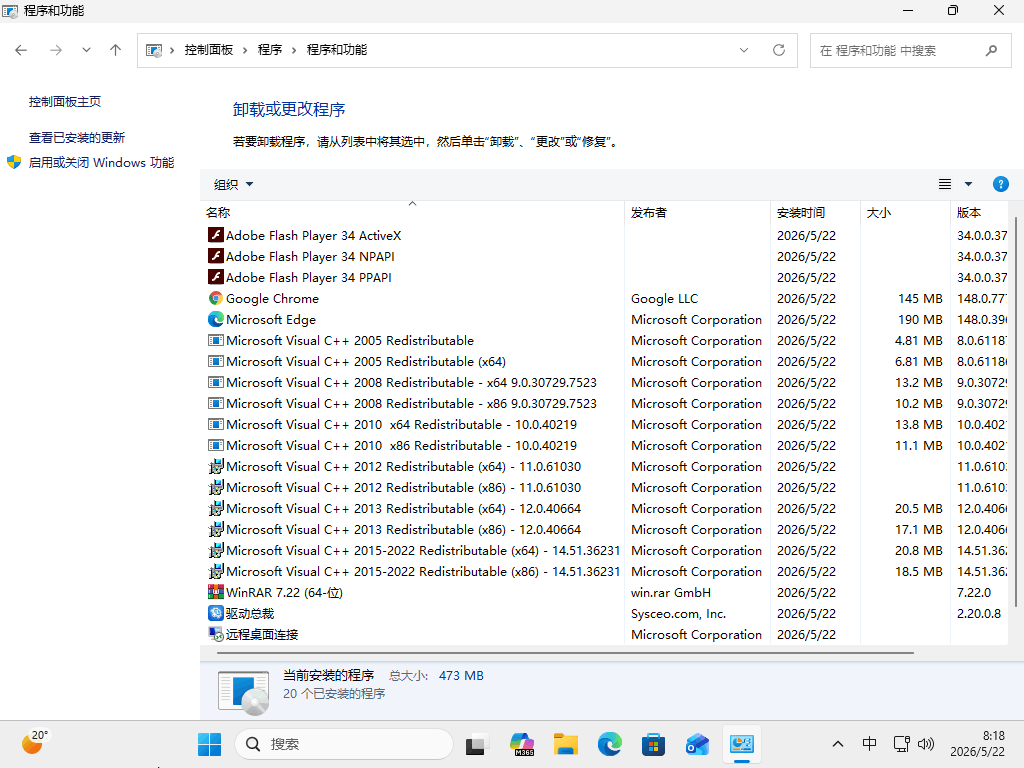This screenshot has width=1024, height=768.
Task: Click icon of Visual C++ 2005 Redistributable (x64)
Action: point(216,361)
